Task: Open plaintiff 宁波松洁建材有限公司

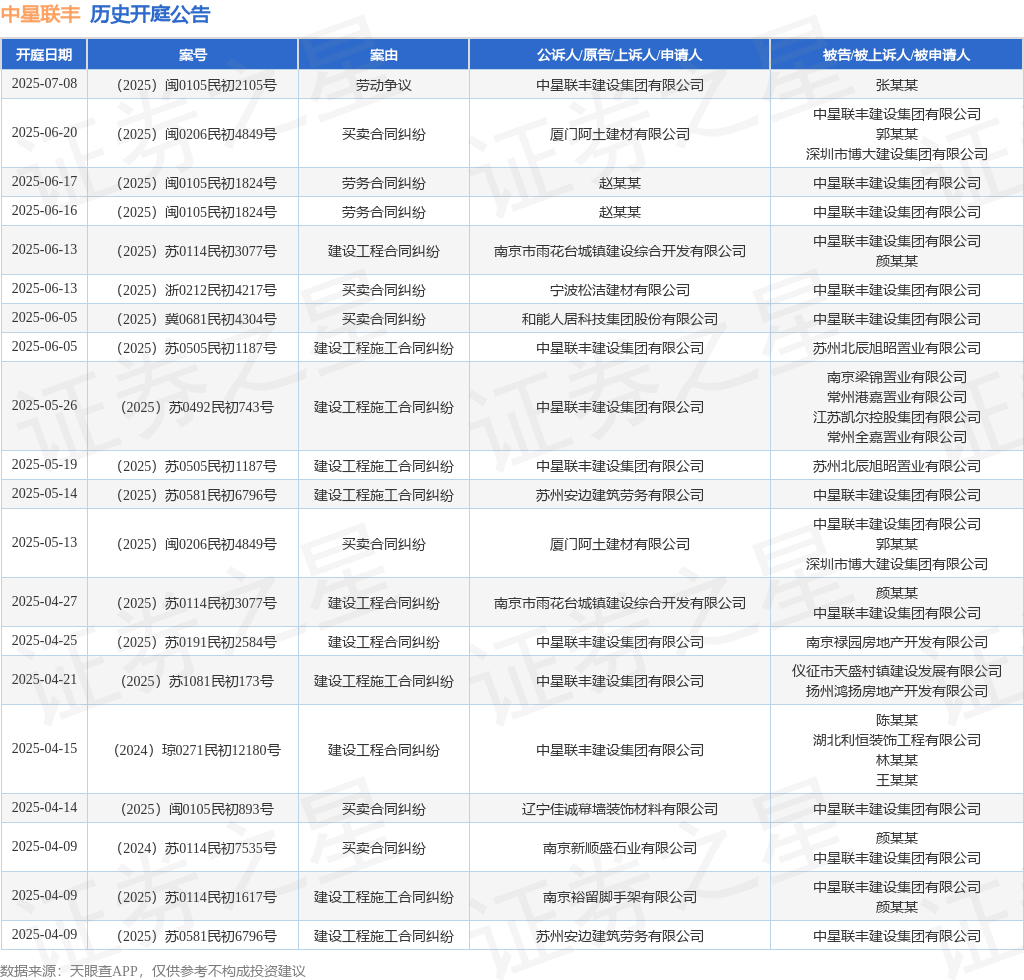Action: click(619, 290)
